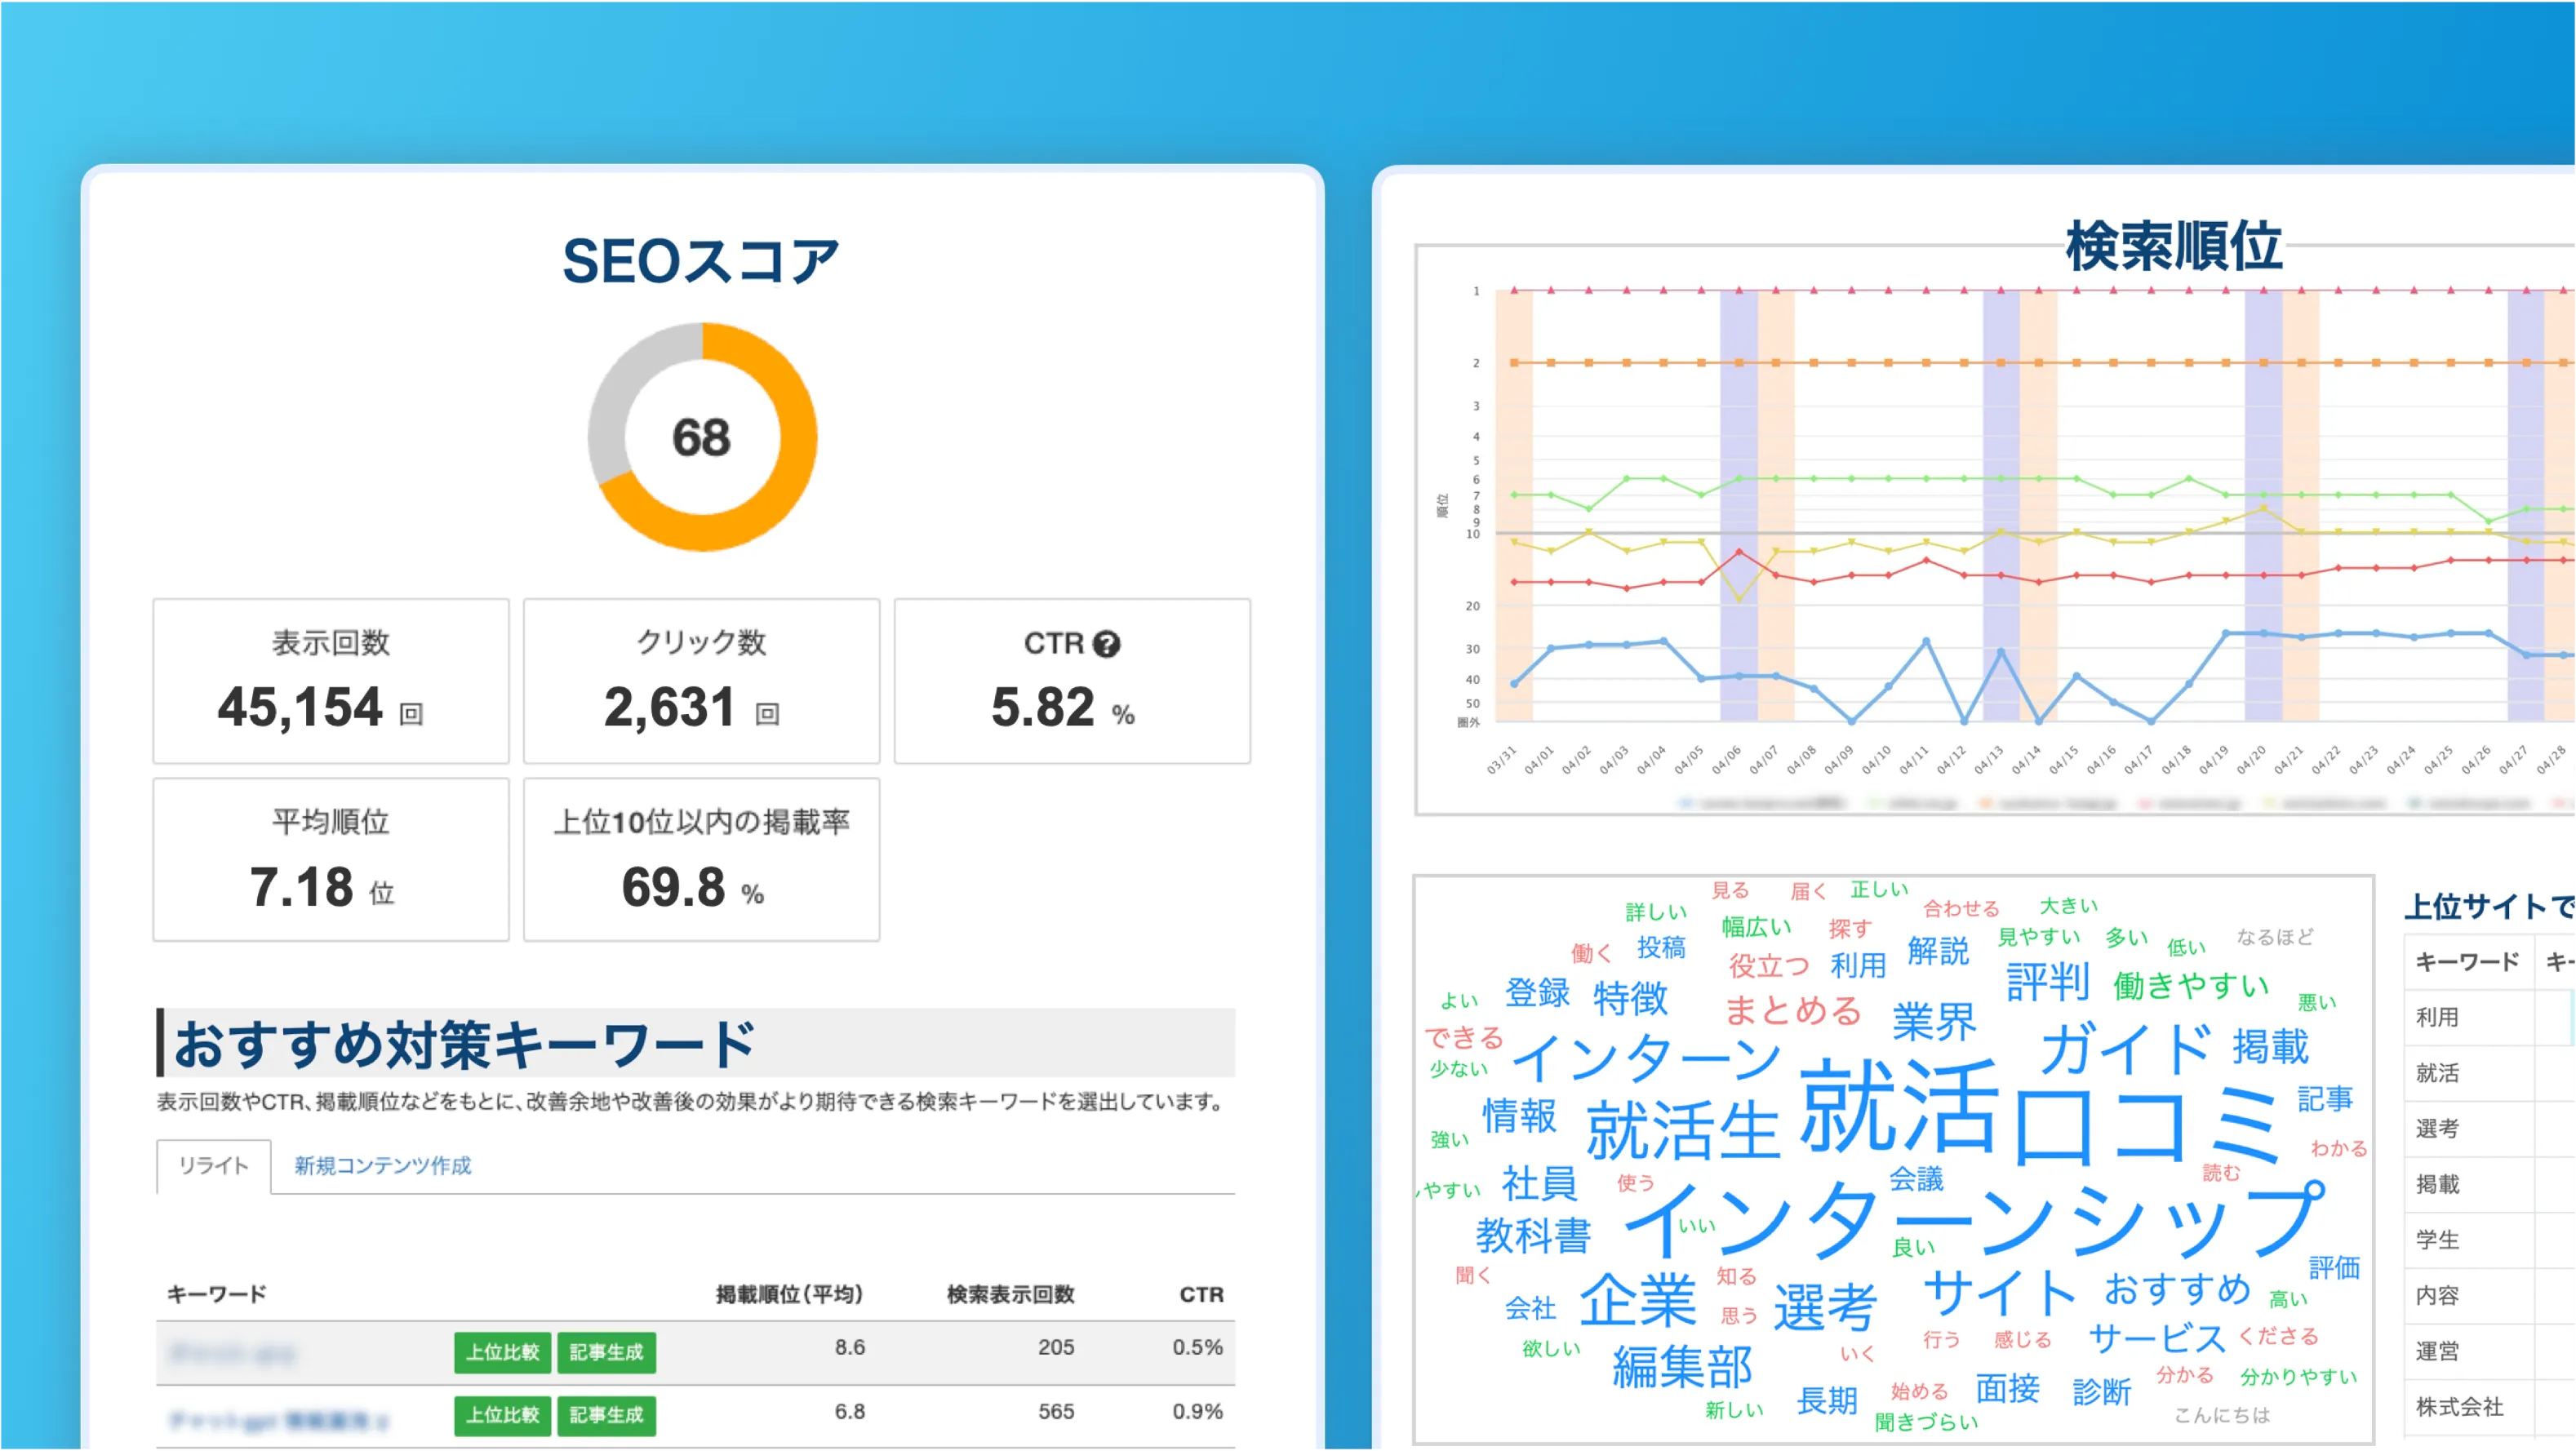
Task: Select the 利用 row in the top sites table
Action: [2438, 1017]
